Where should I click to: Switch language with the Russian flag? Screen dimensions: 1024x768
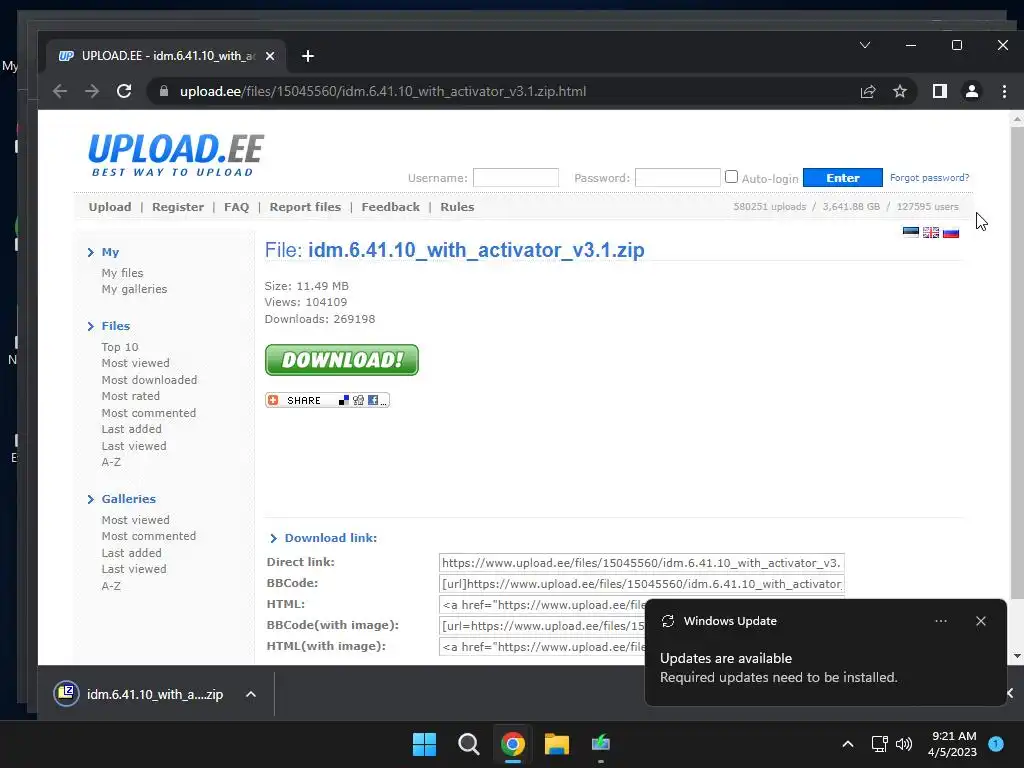951,232
